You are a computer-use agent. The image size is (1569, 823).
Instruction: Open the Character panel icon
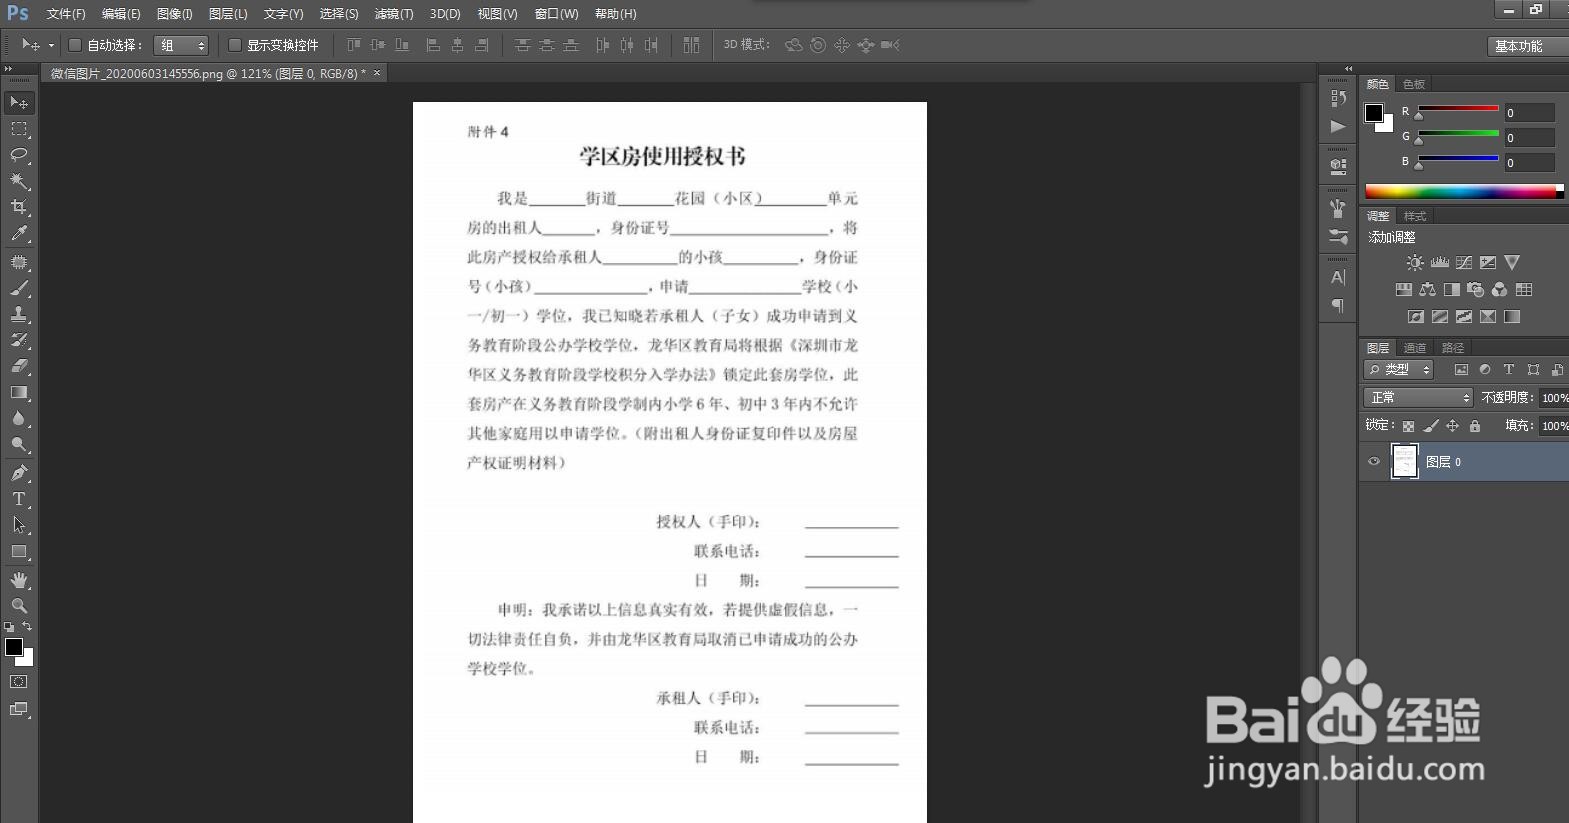[x=1338, y=277]
